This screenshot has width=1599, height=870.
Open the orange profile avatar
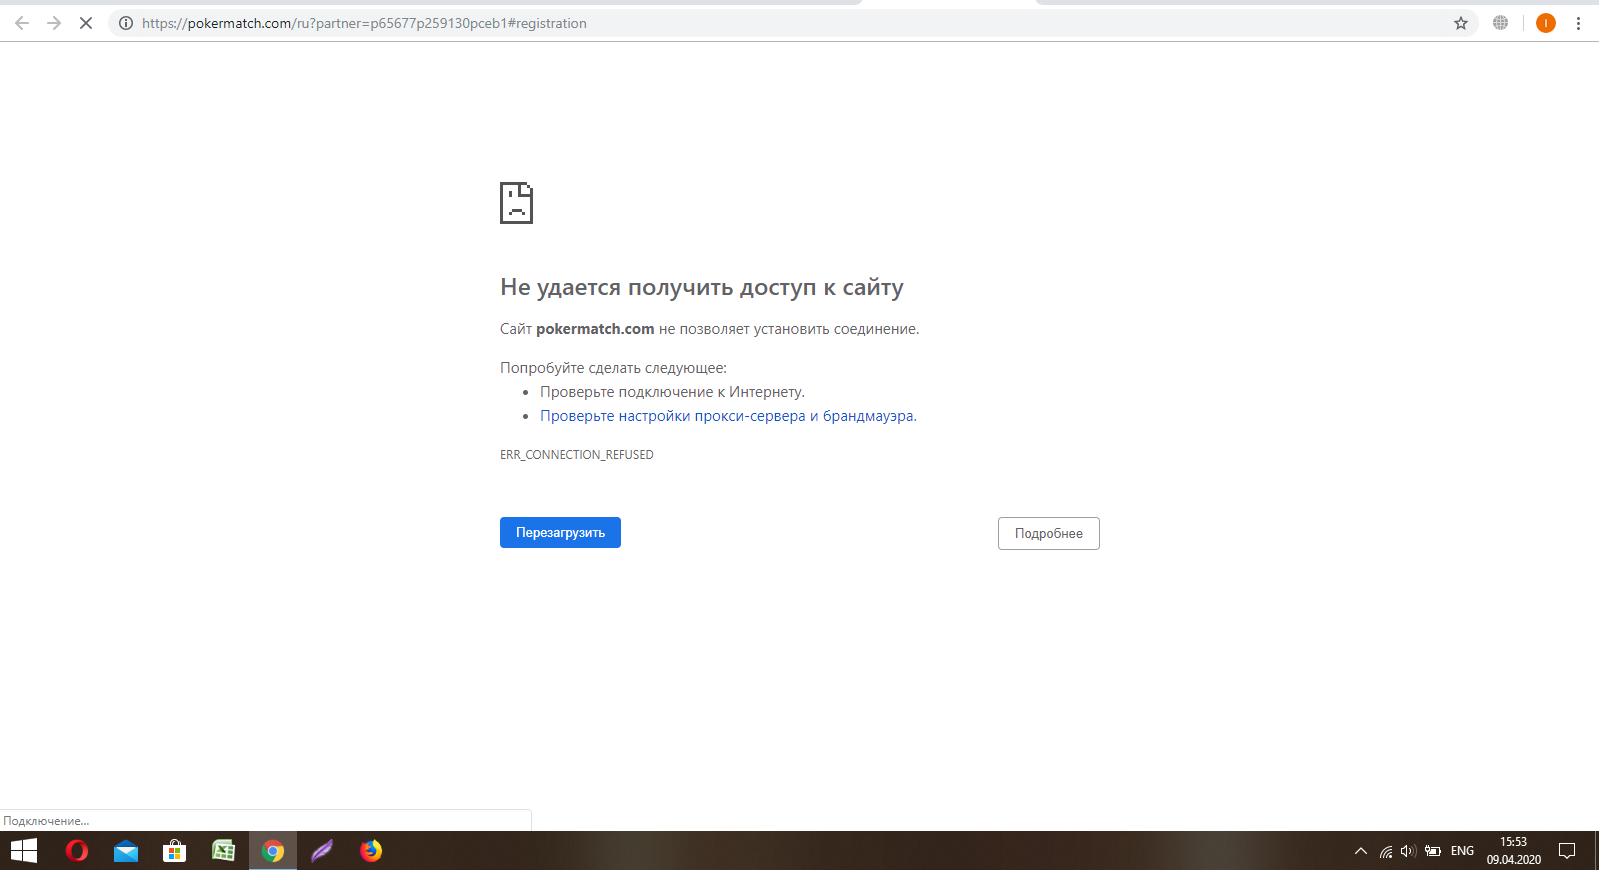(1545, 23)
